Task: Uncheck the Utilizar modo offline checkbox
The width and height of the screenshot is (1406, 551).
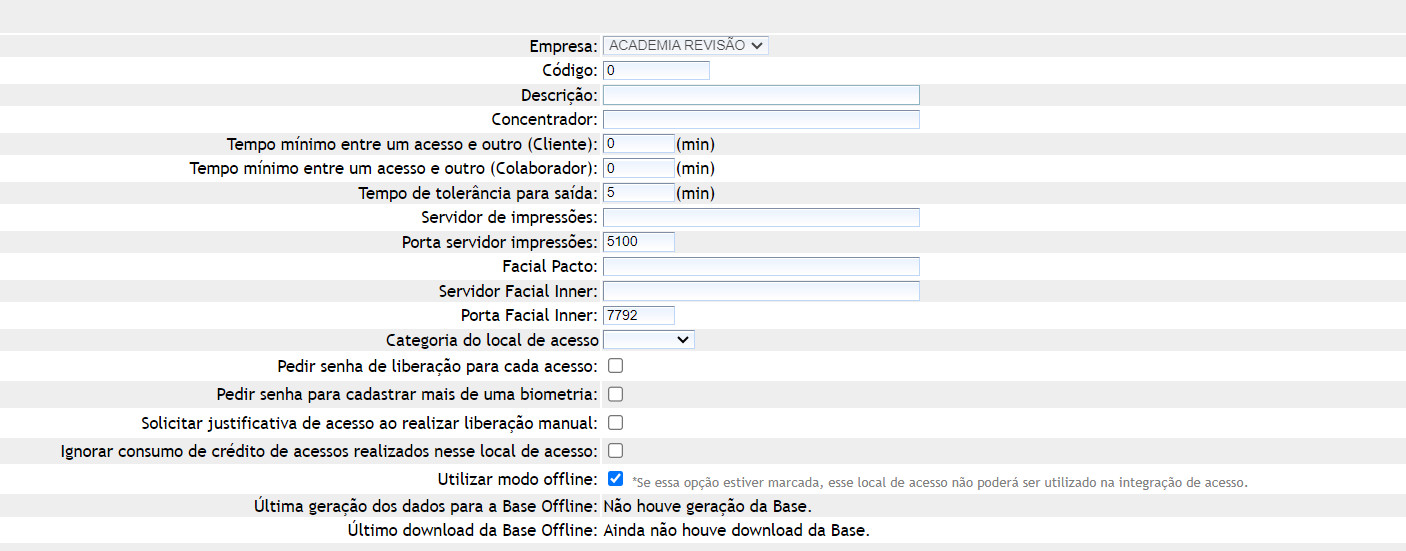Action: click(x=616, y=479)
